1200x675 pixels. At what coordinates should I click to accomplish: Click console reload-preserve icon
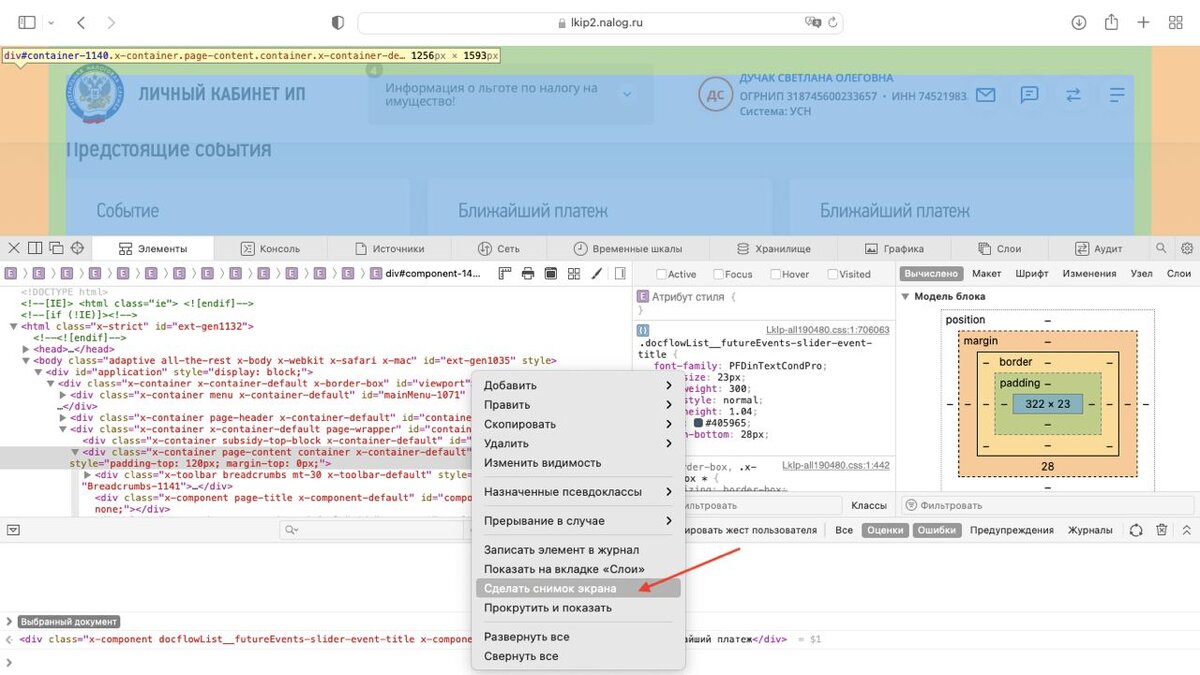click(x=1136, y=530)
